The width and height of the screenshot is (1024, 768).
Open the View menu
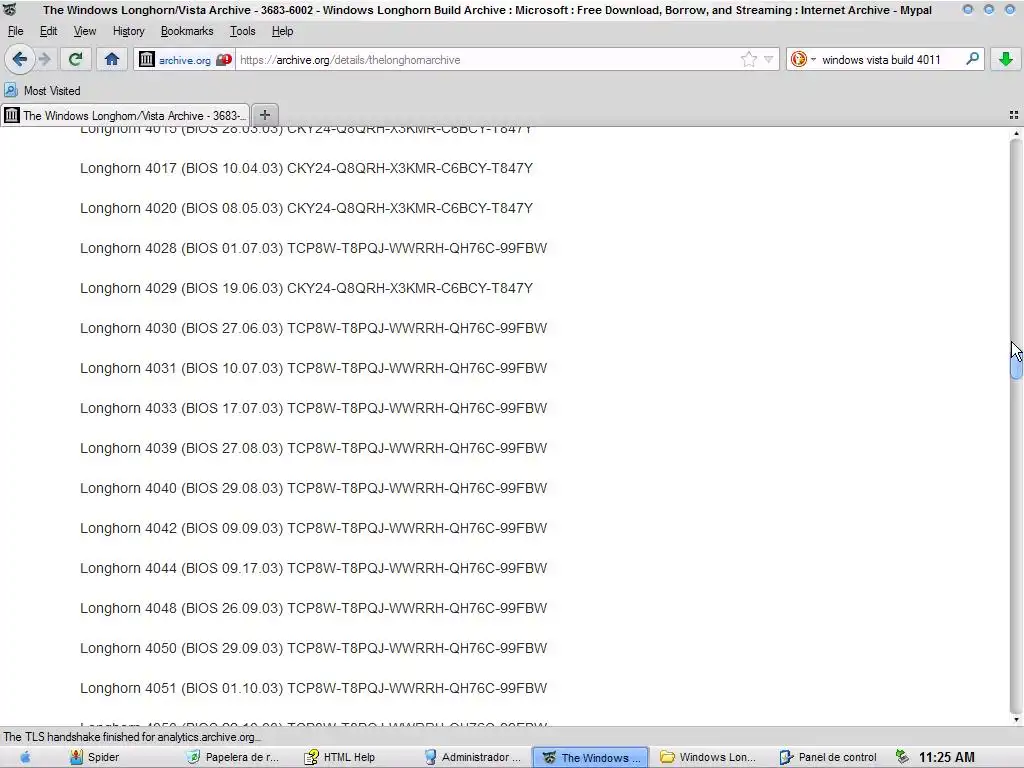point(84,31)
